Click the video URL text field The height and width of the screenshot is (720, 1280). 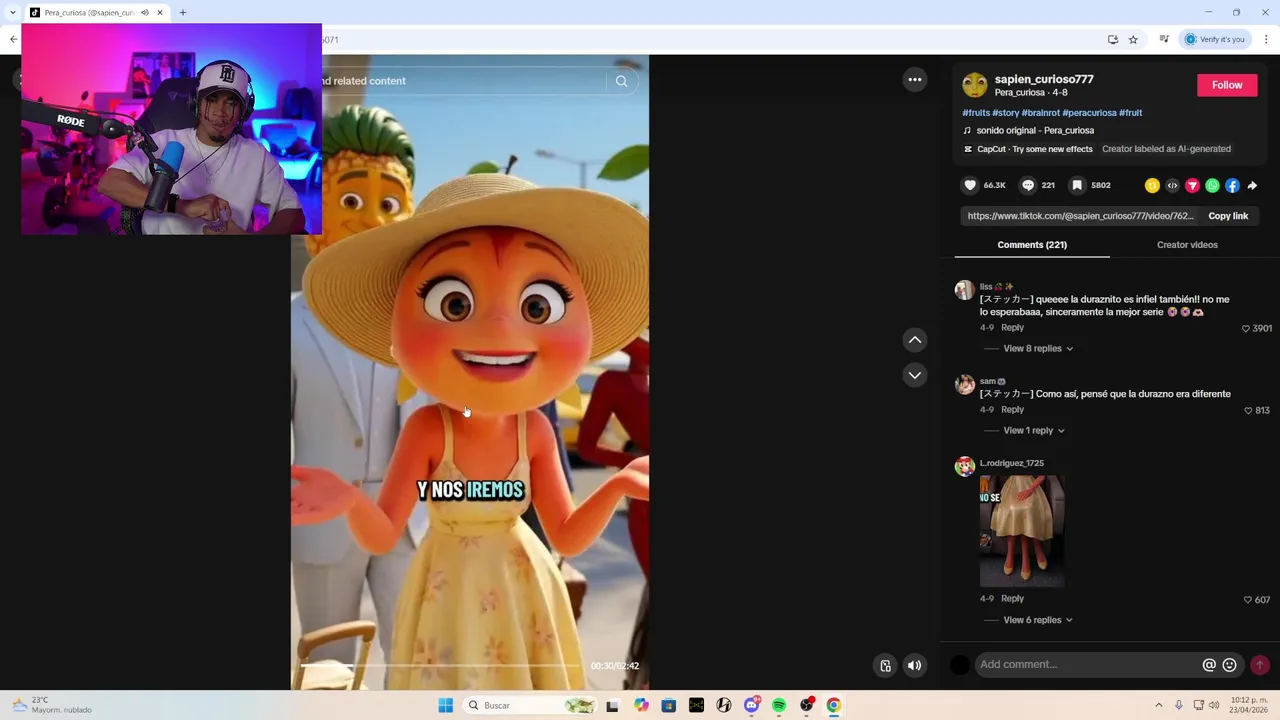1080,216
